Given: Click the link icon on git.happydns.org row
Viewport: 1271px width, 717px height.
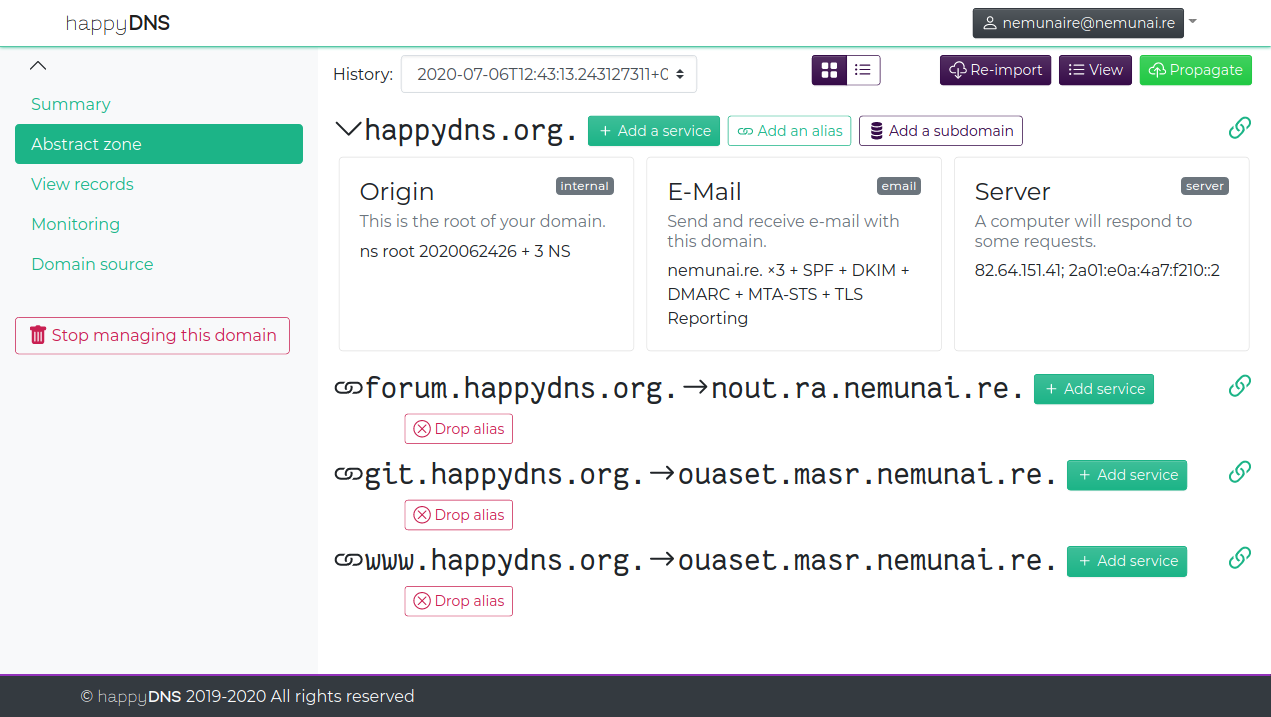Looking at the screenshot, I should (x=1239, y=472).
